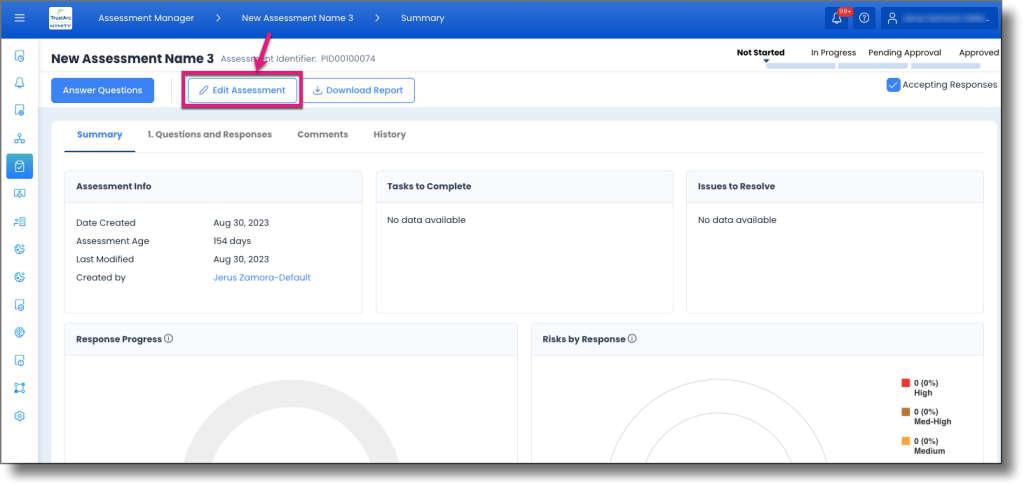Toggle the Accepting Responses checkbox
The image size is (1024, 486).
point(893,85)
